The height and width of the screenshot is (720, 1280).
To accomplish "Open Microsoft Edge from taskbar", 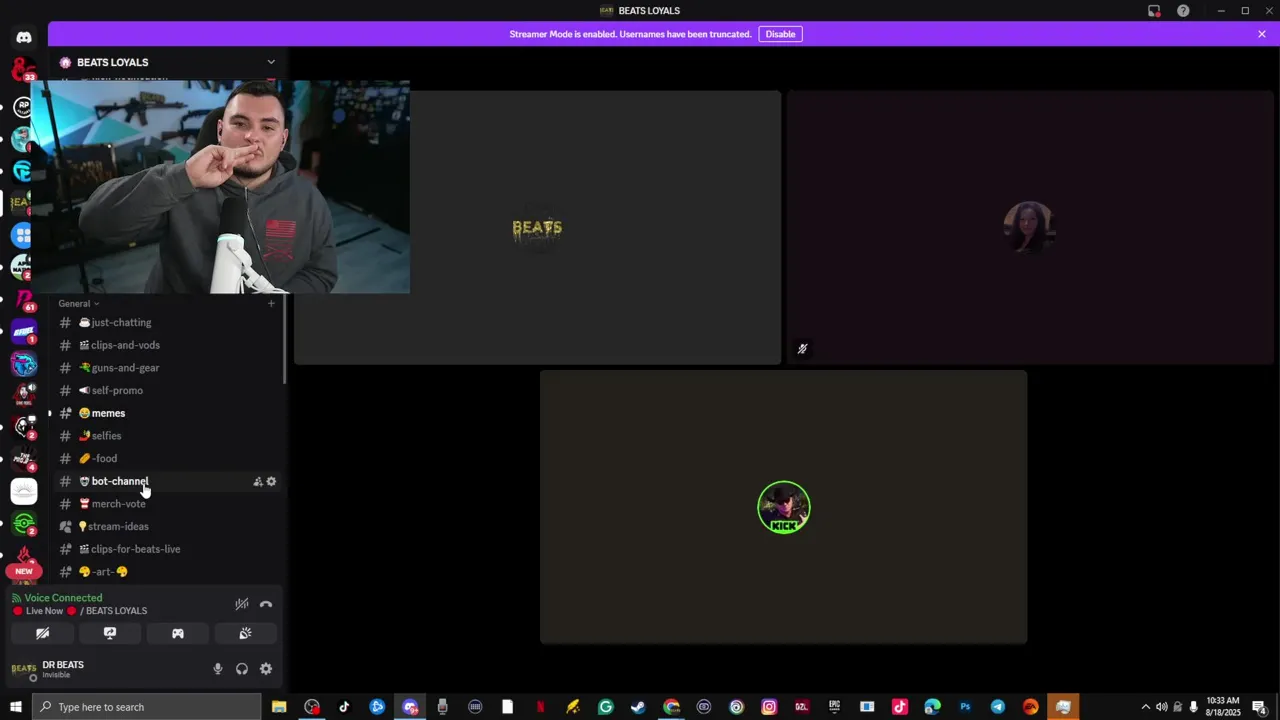I will 932,707.
